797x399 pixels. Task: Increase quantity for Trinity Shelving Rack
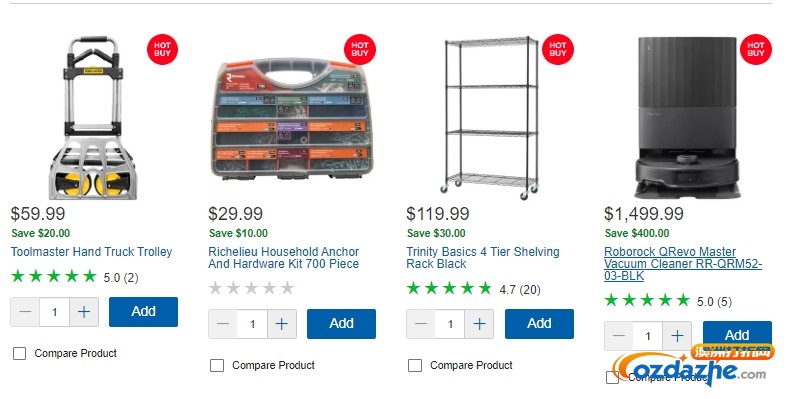[x=479, y=324]
